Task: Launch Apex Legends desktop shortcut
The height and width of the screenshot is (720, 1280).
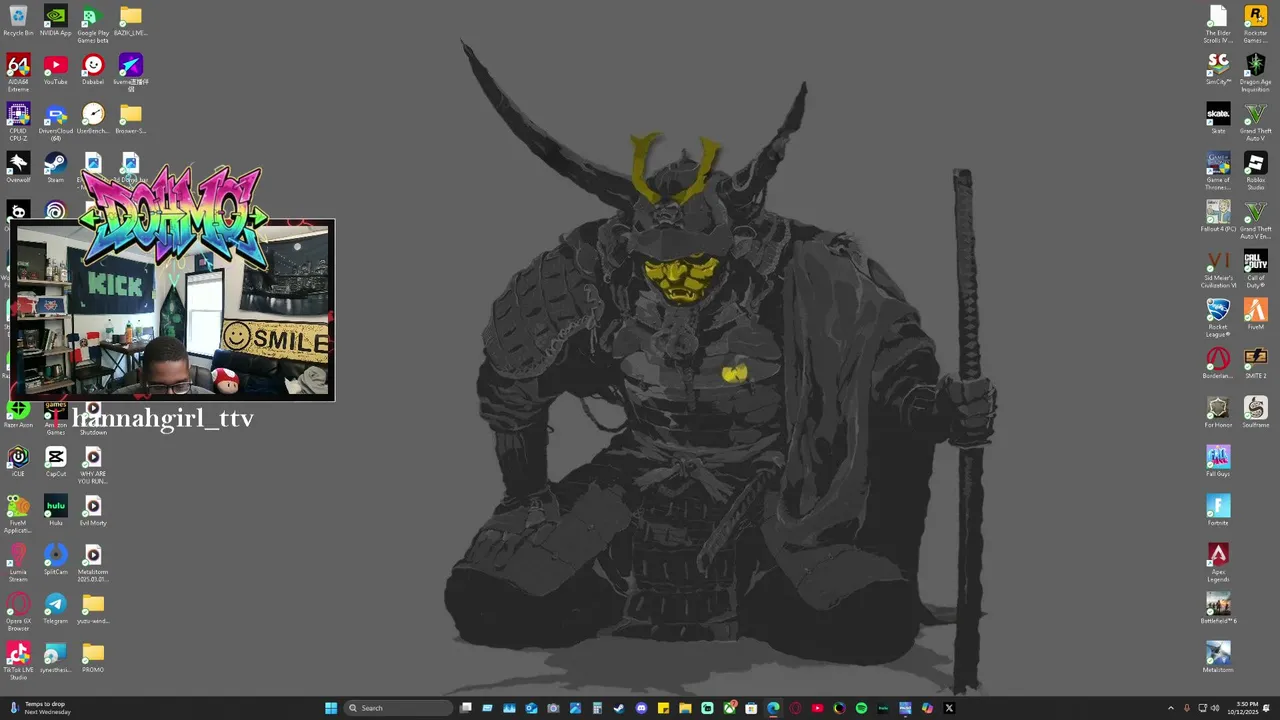Action: point(1218,563)
